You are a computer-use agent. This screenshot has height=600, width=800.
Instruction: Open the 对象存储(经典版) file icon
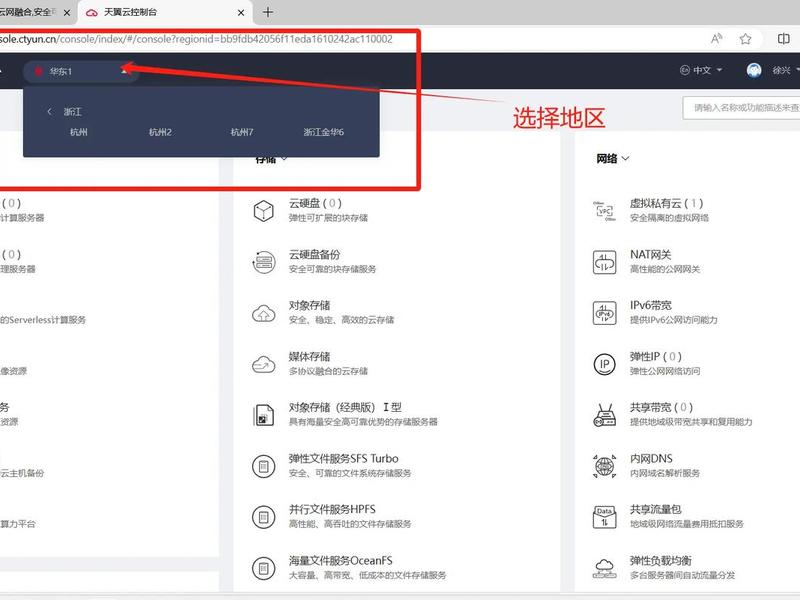pos(263,415)
